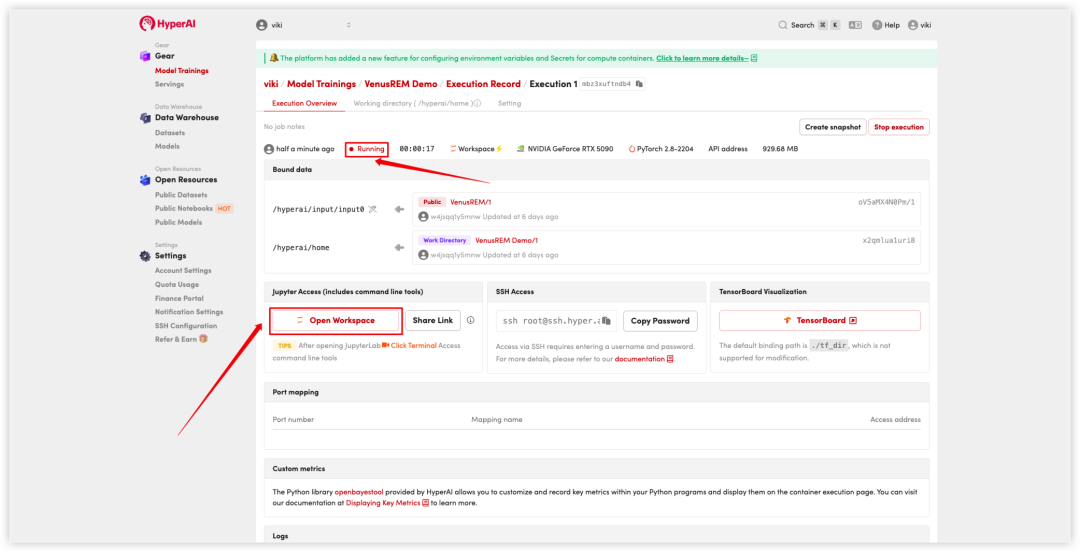The height and width of the screenshot is (552, 1080).
Task: Open Account Settings in the sidebar
Action: point(183,271)
